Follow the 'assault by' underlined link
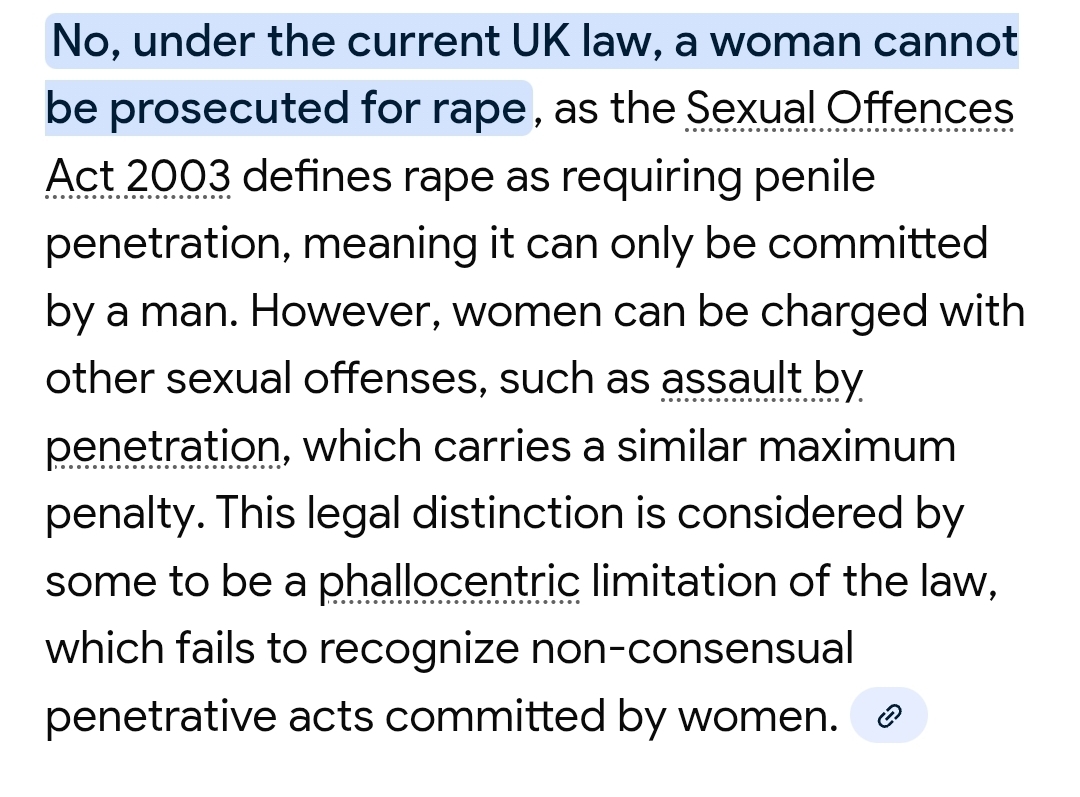The height and width of the screenshot is (797, 1080). tap(762, 379)
